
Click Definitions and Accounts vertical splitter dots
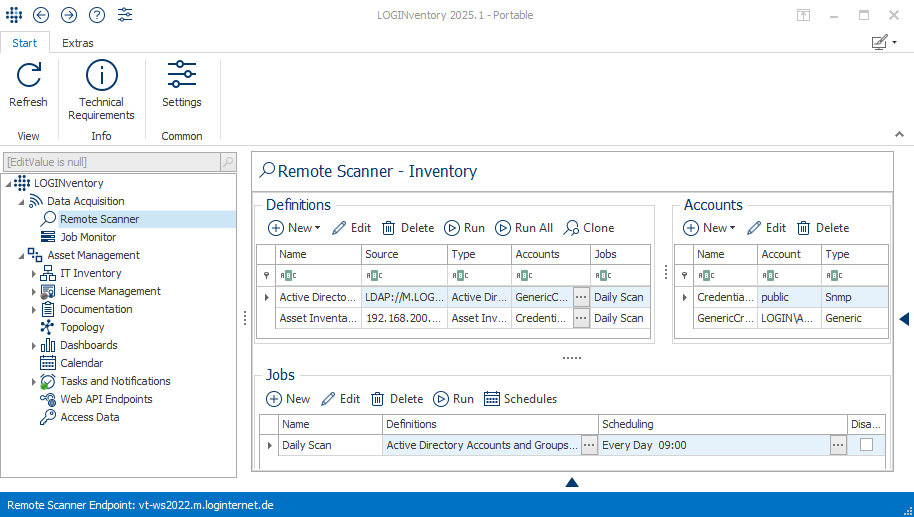tap(666, 272)
